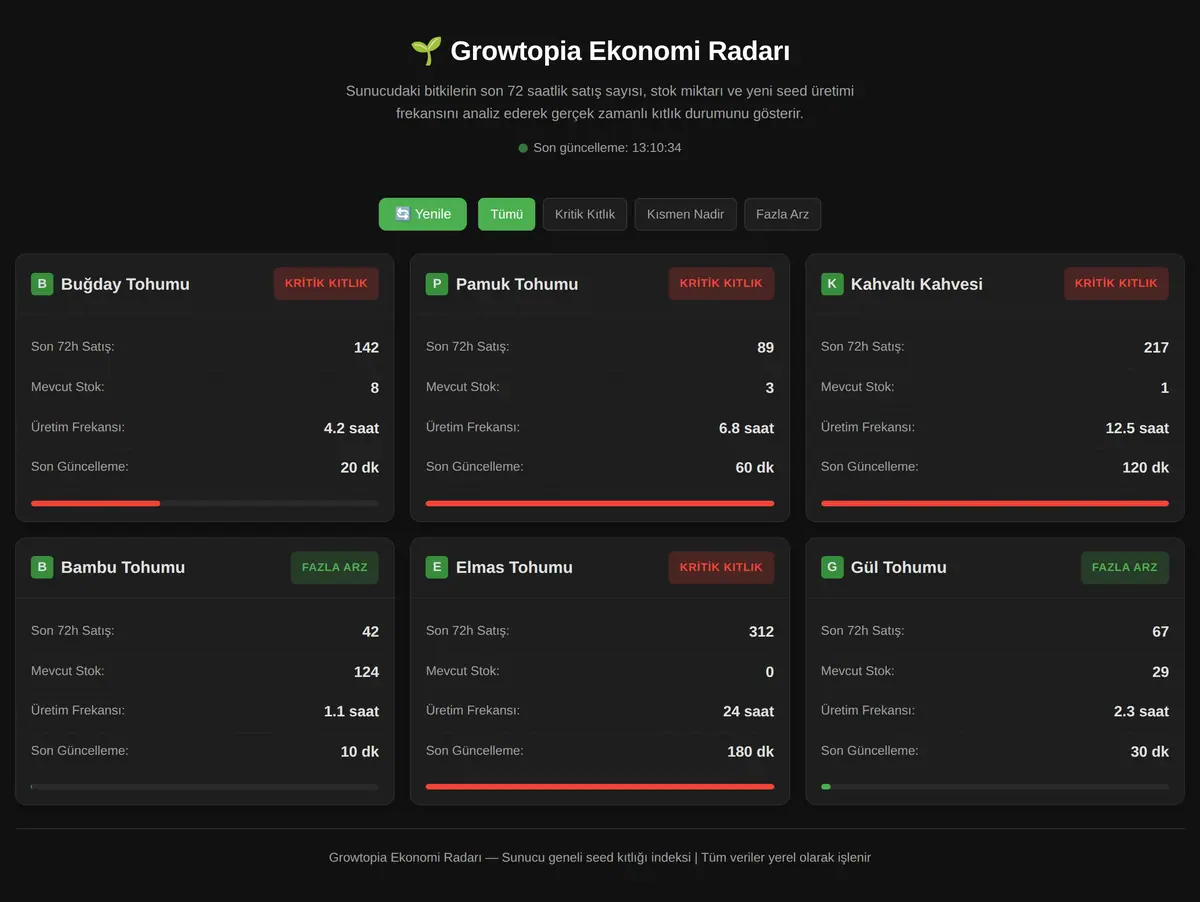Click the B icon next to Bambu Tohumu
The width and height of the screenshot is (1200, 902).
click(x=42, y=567)
